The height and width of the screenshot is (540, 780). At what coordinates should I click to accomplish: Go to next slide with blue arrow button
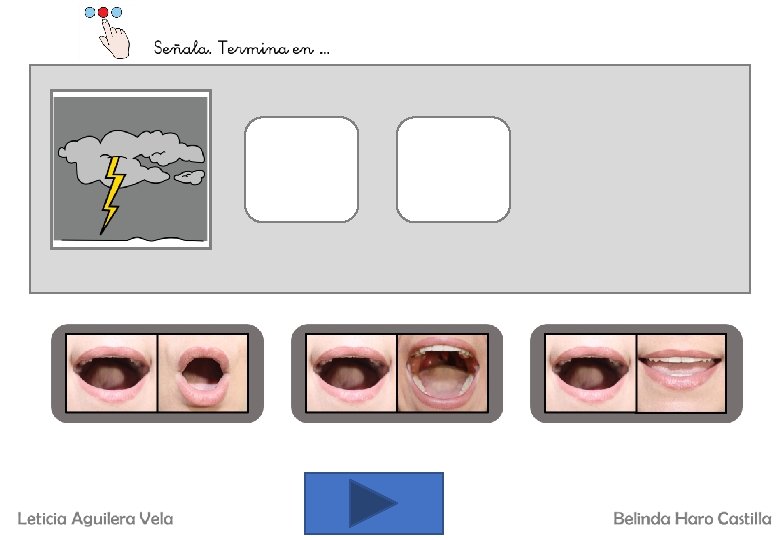pyautogui.click(x=374, y=503)
